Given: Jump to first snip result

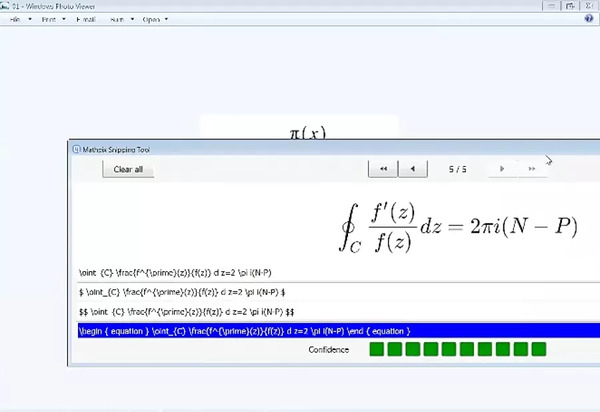Looking at the screenshot, I should [383, 169].
